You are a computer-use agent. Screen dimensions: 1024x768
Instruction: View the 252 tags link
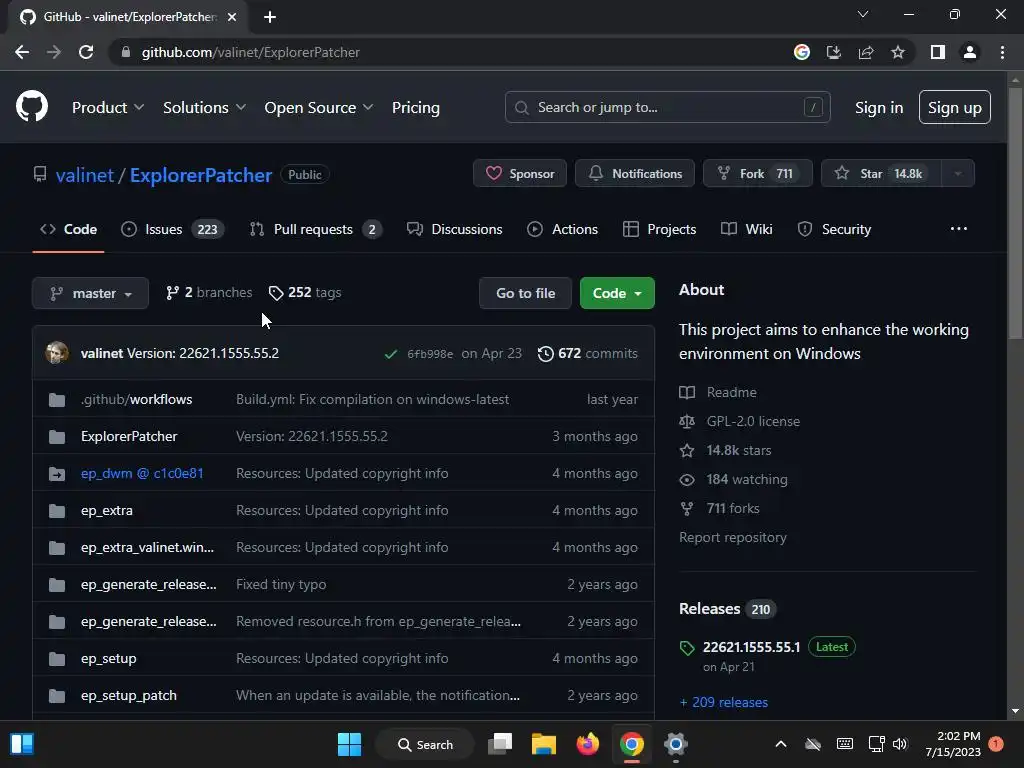point(305,293)
